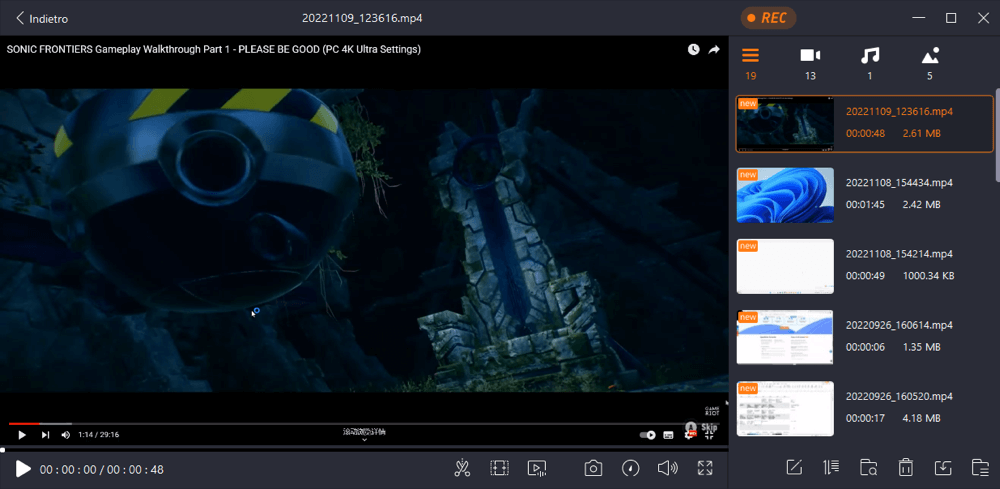Select recording 20221108_154434.mp4 thumbnail
This screenshot has height=489, width=1000.
tap(785, 195)
